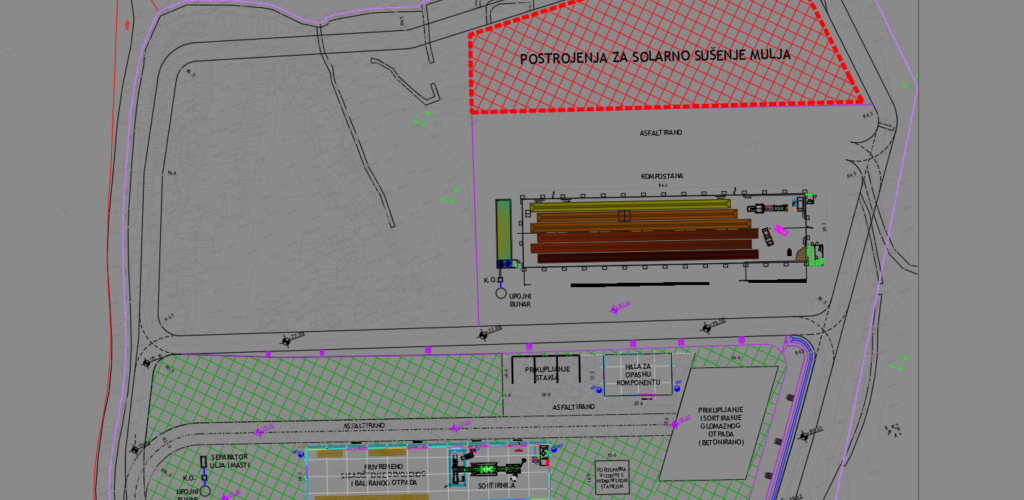This screenshot has height=500, width=1024.
Task: Click the blue pump symbol below green tank
Action: [x=505, y=264]
